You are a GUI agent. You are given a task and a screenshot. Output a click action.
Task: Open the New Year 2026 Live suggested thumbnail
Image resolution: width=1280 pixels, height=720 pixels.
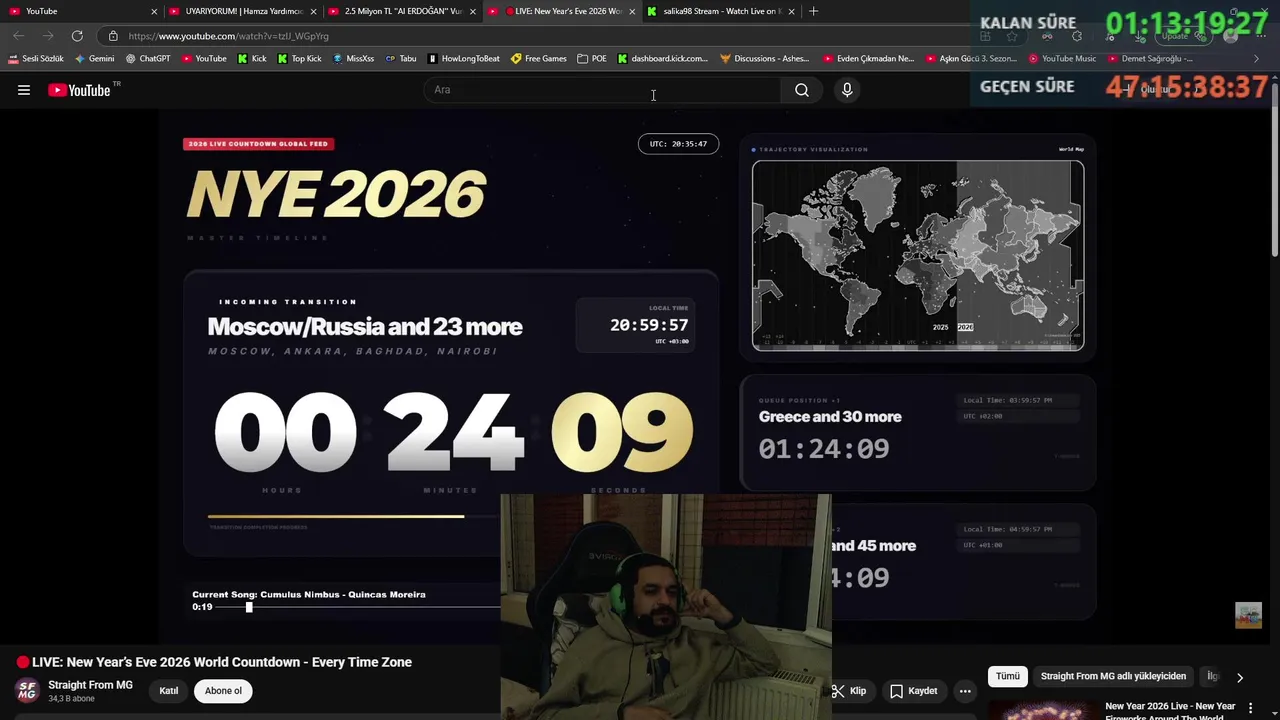1043,710
